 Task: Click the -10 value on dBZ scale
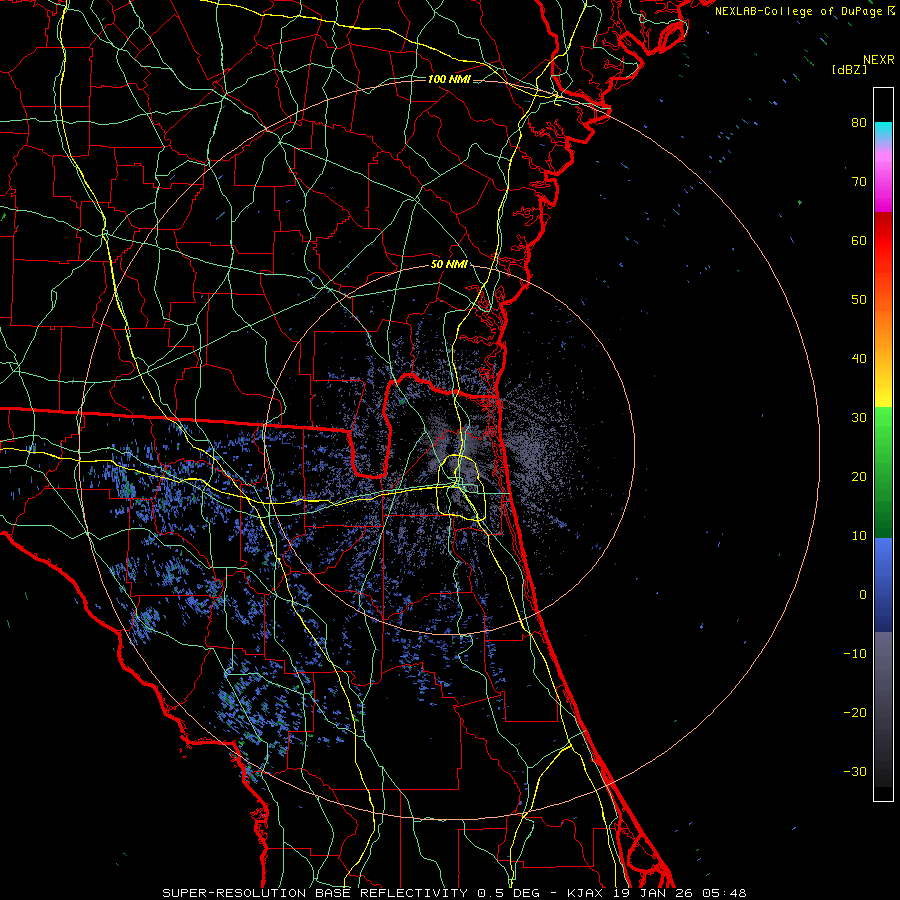tap(855, 654)
